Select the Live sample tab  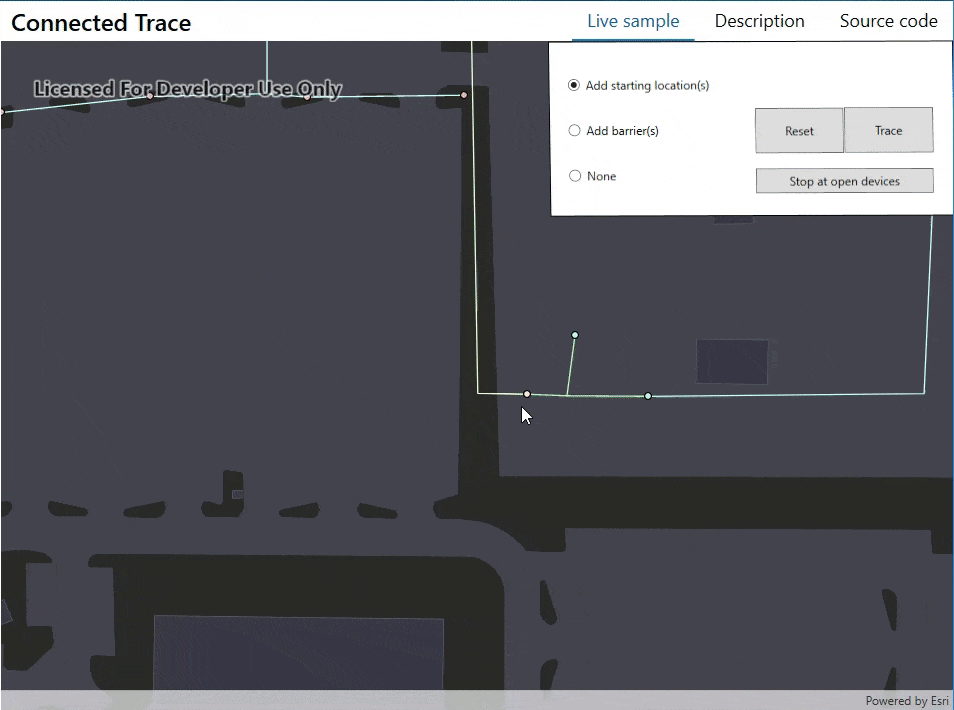click(632, 20)
